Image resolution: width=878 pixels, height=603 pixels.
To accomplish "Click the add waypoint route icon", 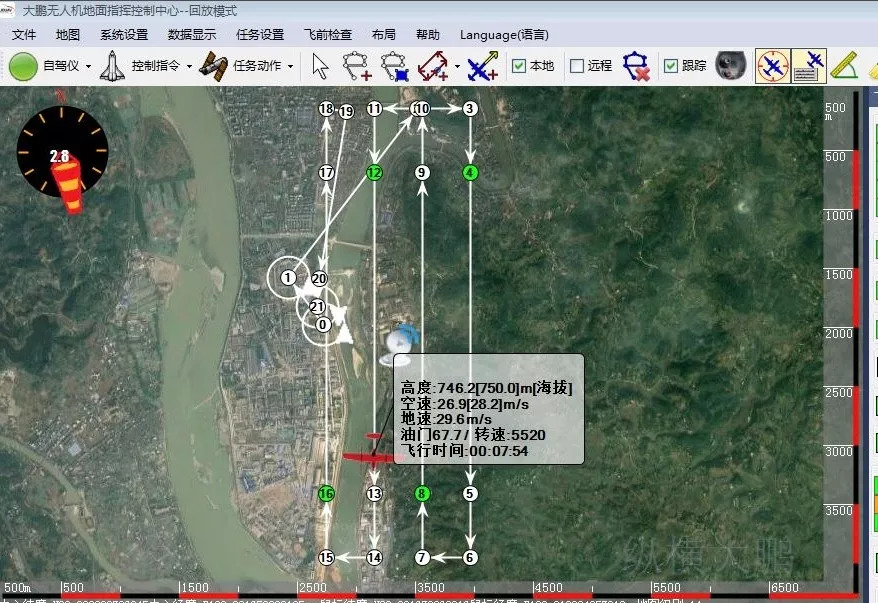I will click(357, 66).
